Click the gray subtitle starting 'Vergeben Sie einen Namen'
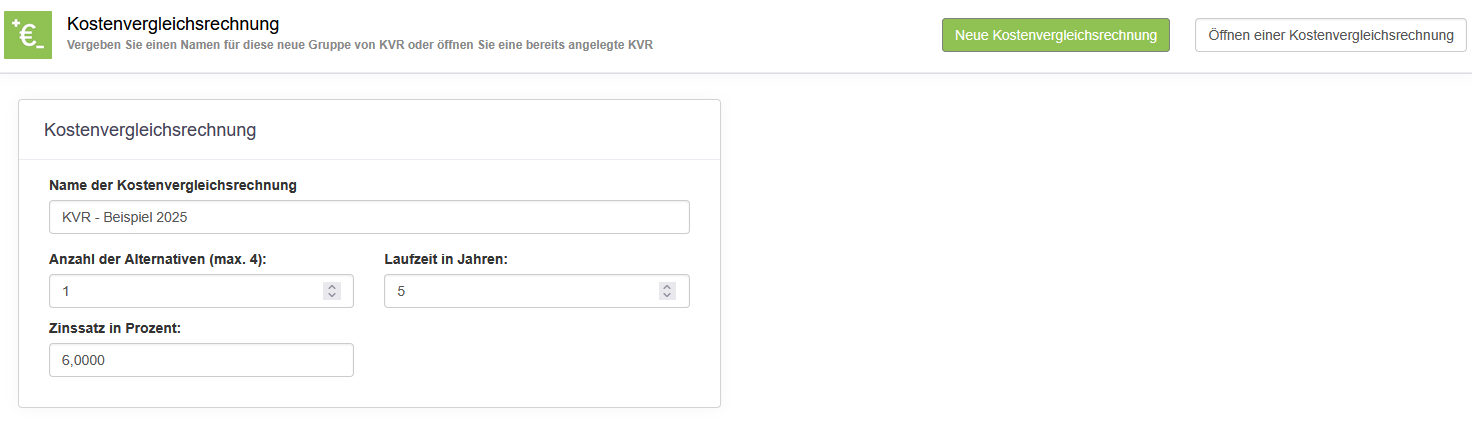This screenshot has height=421, width=1472. (360, 45)
